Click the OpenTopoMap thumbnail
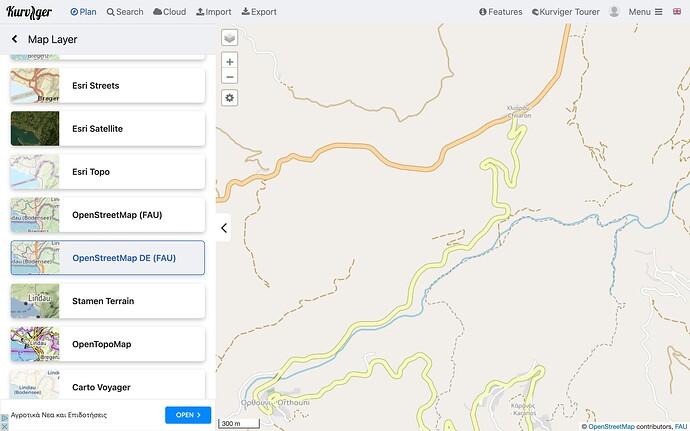This screenshot has height=431, width=690. point(35,344)
